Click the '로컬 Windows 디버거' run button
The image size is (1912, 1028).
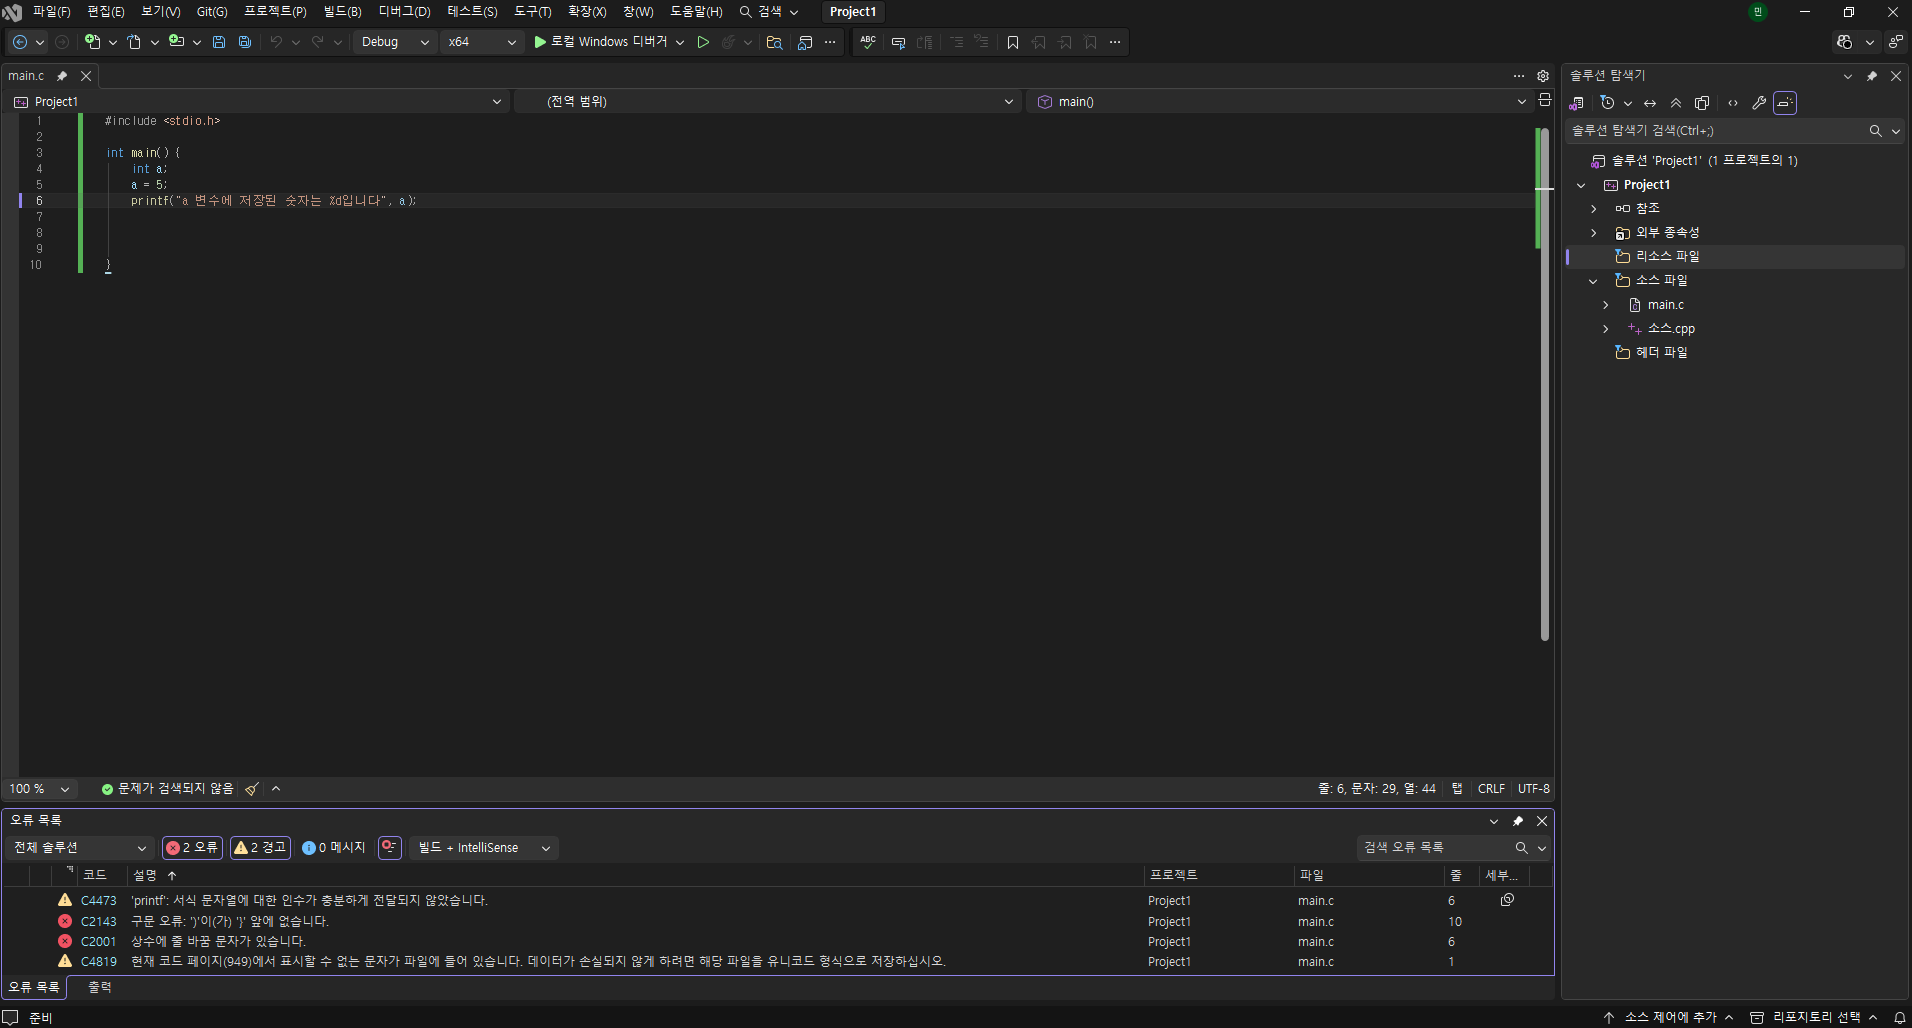coord(600,42)
